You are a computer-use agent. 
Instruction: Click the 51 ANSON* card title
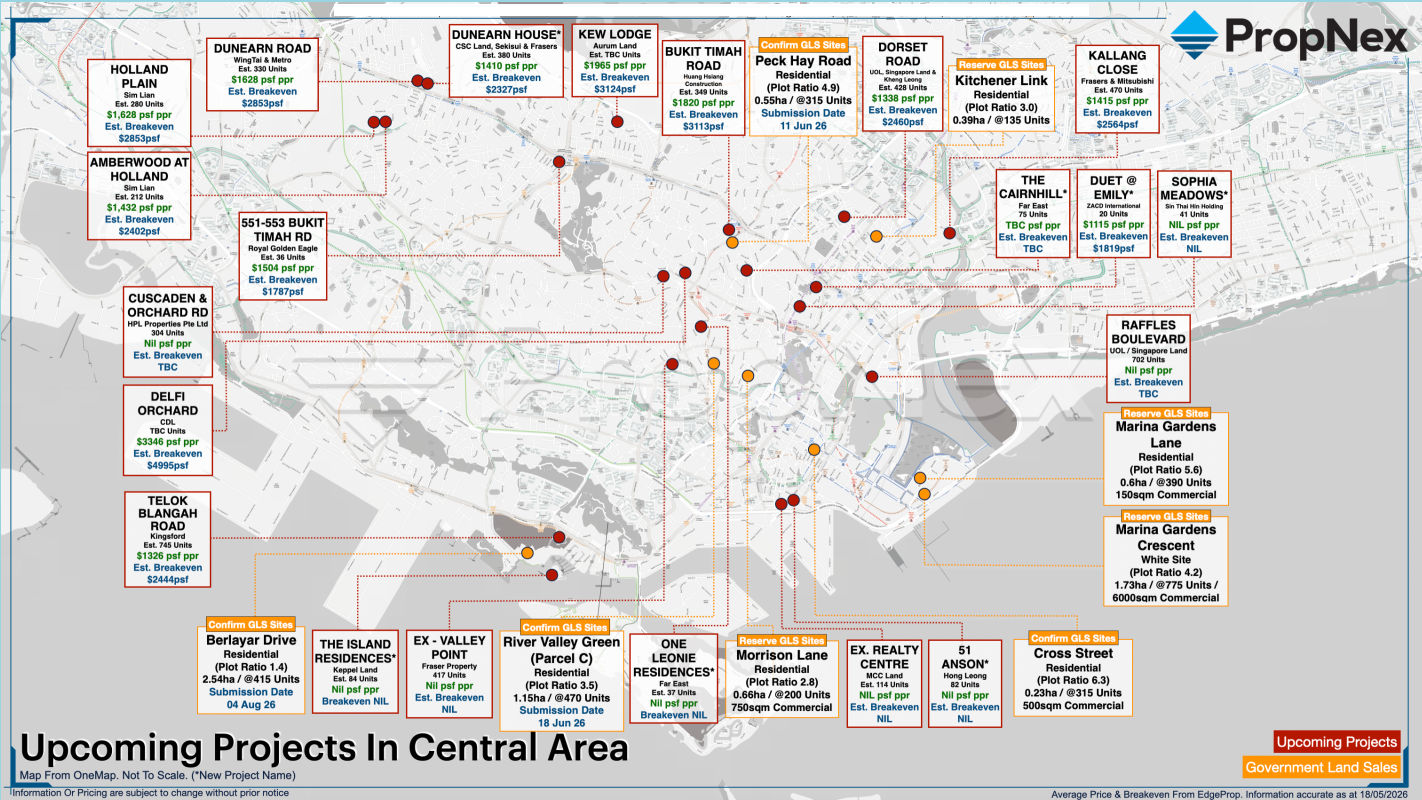964,655
